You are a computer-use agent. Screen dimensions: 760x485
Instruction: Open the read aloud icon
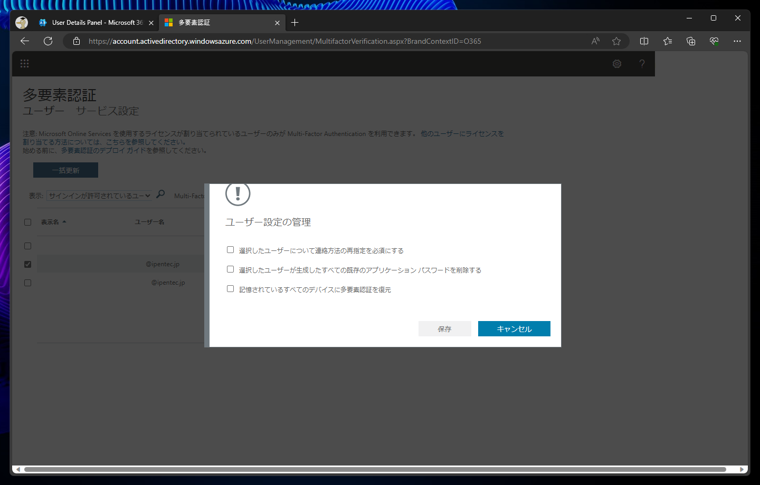[x=595, y=41]
